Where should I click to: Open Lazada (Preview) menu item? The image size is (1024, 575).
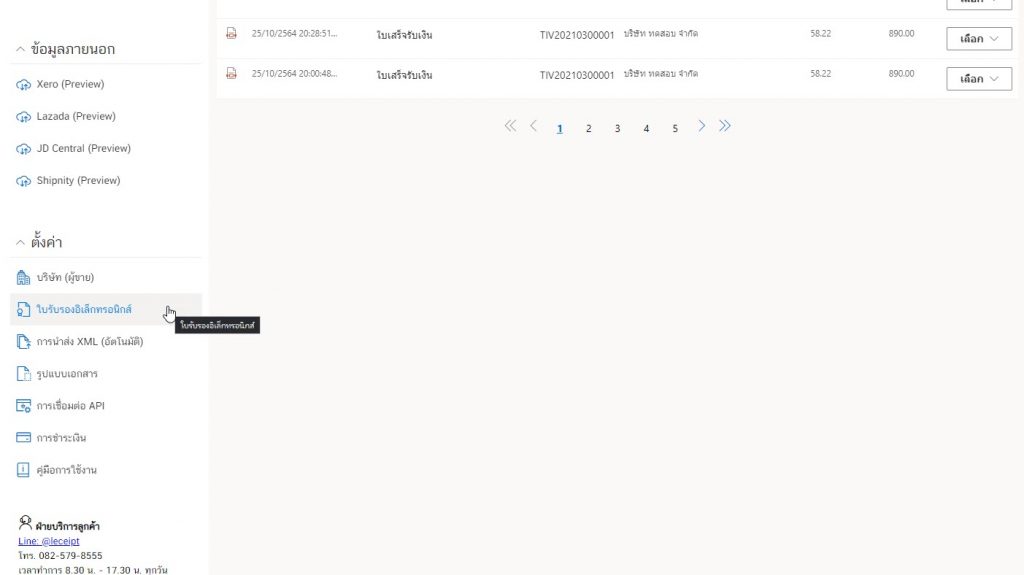click(x=106, y=116)
